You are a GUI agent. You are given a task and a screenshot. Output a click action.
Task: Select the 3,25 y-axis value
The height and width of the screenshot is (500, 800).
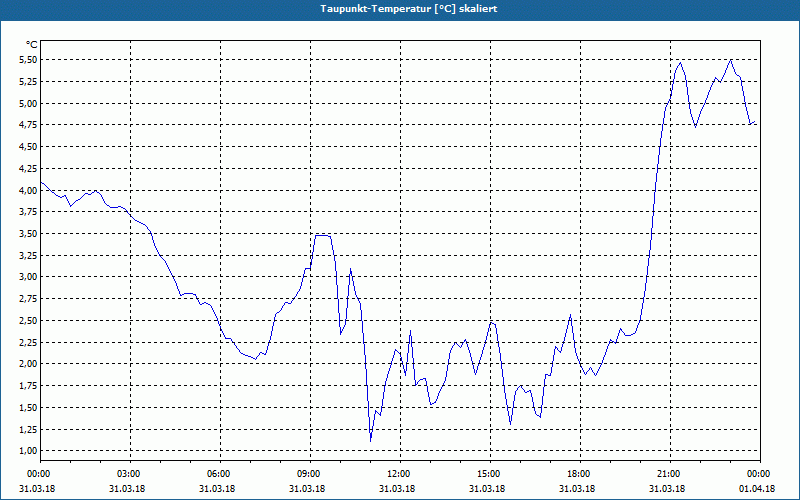pyautogui.click(x=28, y=255)
